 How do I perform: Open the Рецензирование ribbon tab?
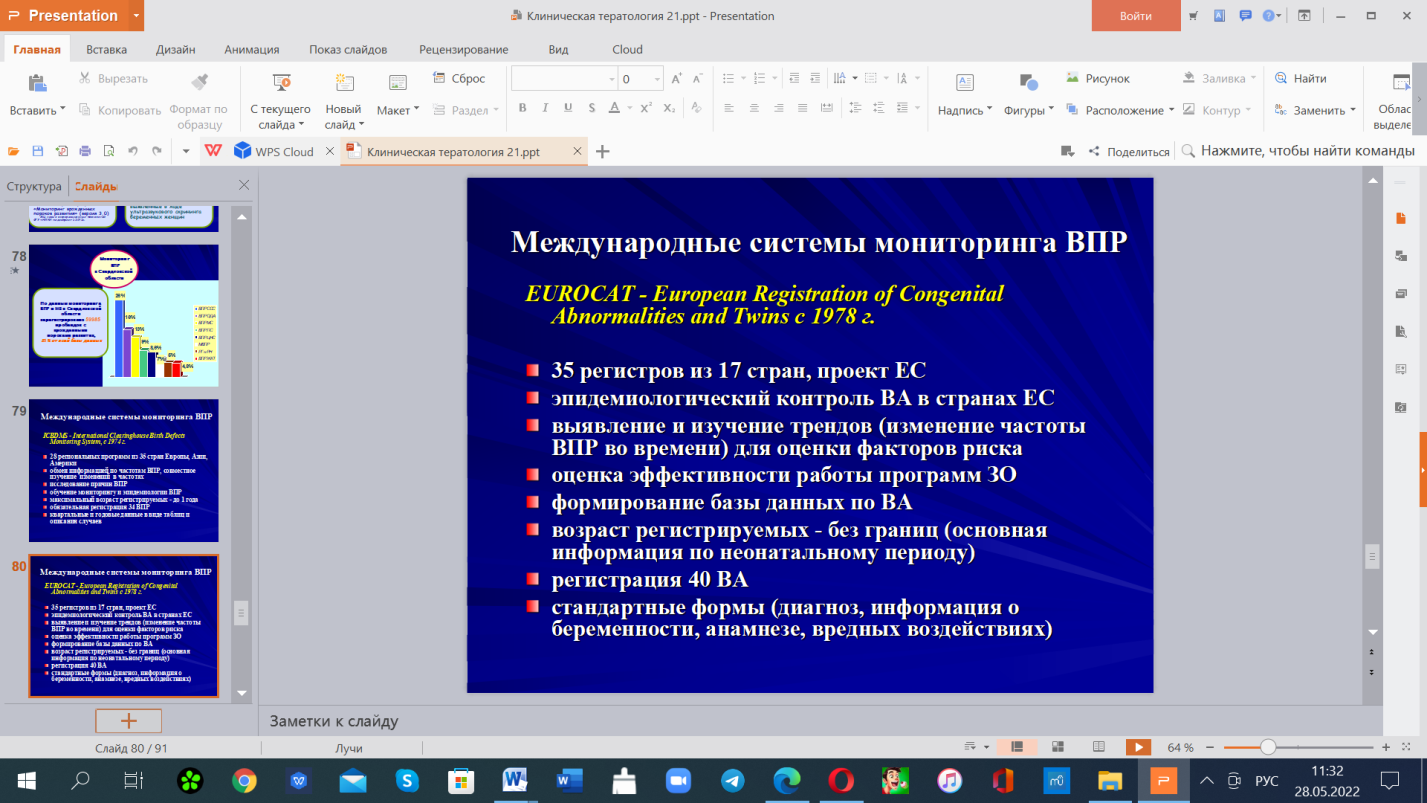pos(463,49)
